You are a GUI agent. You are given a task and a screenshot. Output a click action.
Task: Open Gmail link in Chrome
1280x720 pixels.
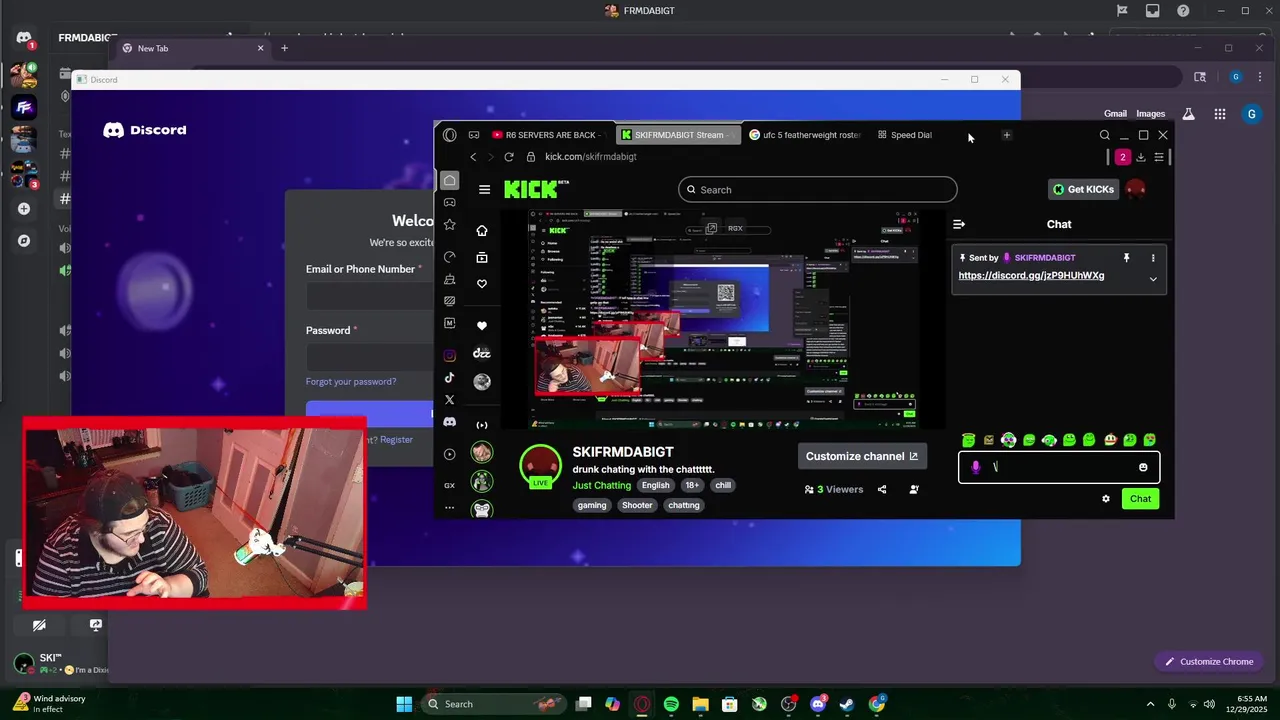point(1115,114)
